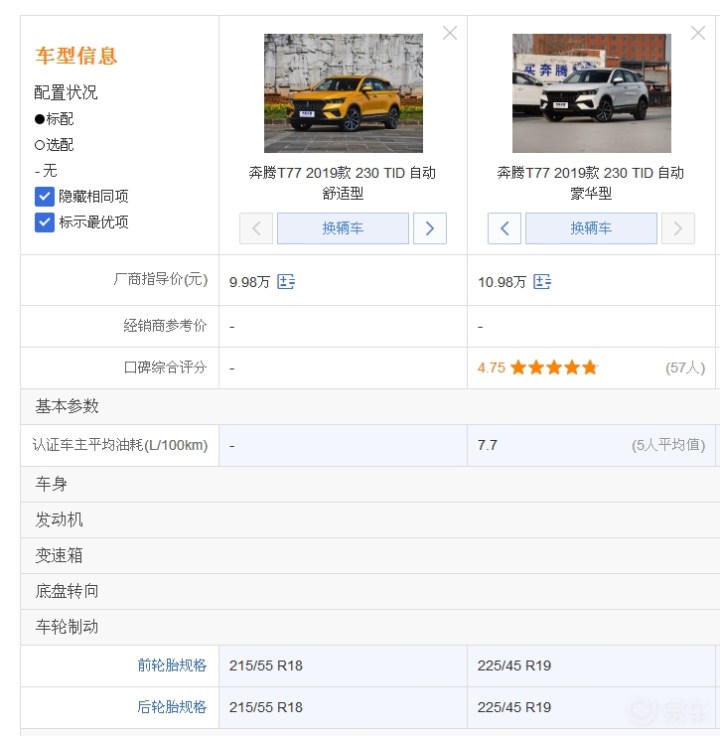Click 车型信息 heading

76,56
